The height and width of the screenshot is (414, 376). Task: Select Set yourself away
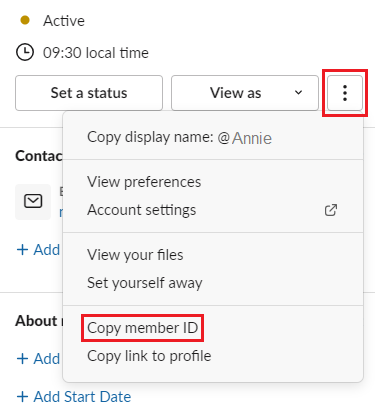[213, 283]
